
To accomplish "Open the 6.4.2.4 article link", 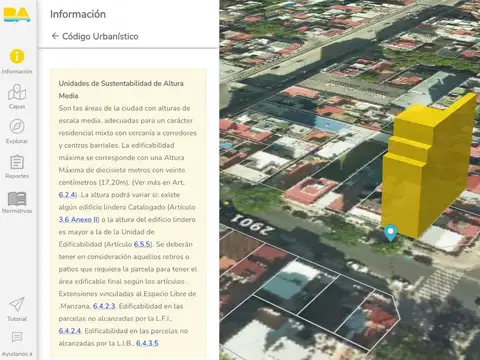I will (70, 331).
